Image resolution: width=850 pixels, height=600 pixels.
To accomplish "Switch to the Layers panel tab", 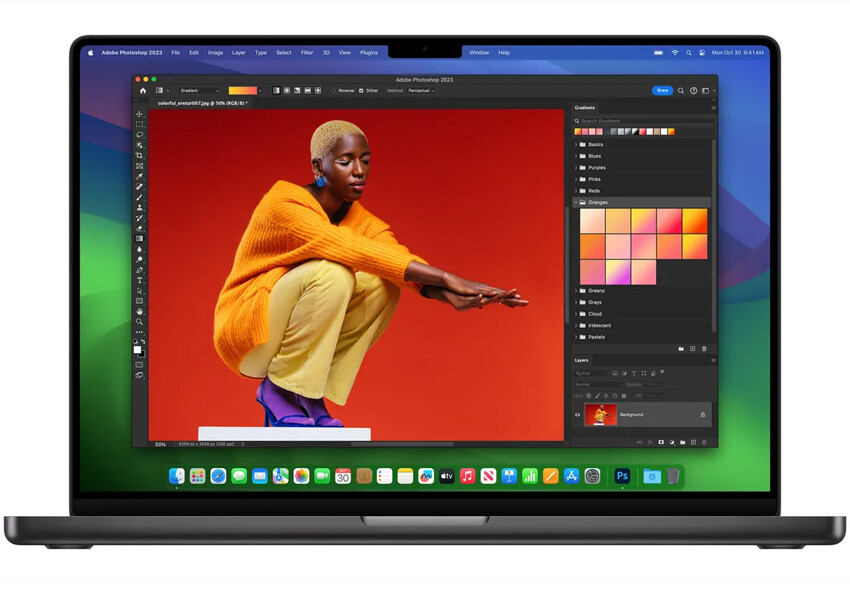I will (582, 360).
